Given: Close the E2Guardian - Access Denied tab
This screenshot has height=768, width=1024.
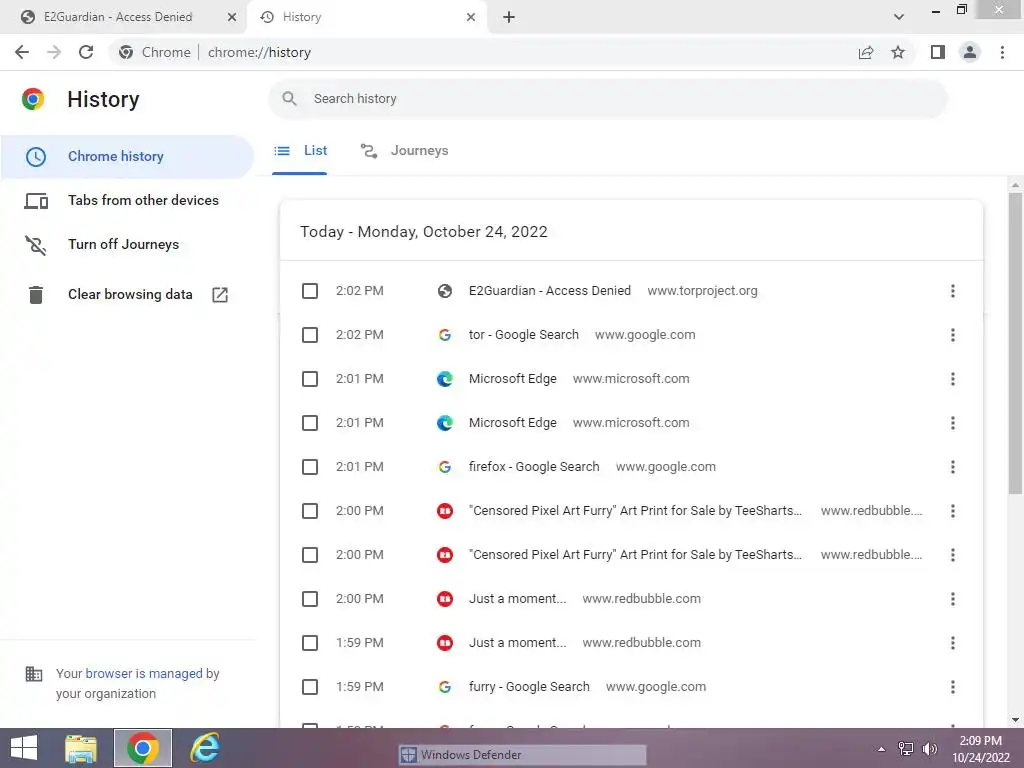Looking at the screenshot, I should [232, 17].
